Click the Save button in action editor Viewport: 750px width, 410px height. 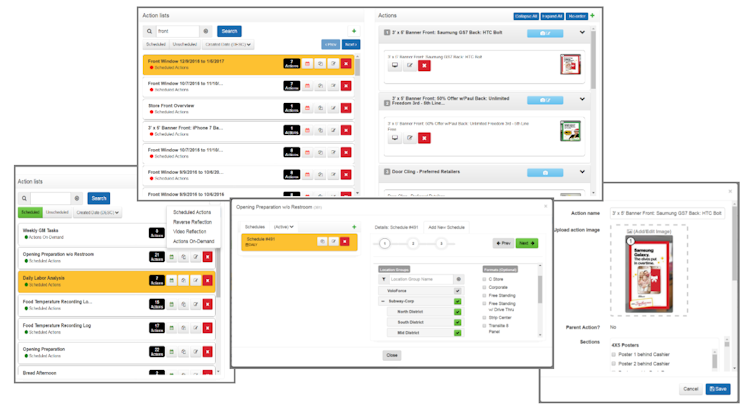pos(717,389)
